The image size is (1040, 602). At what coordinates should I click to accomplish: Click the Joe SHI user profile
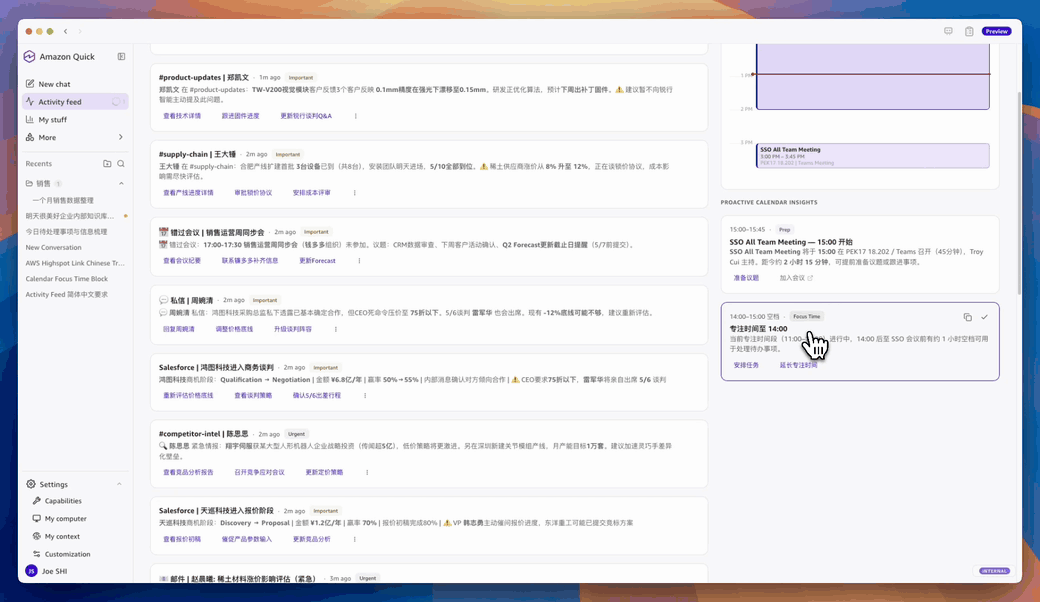[x=54, y=571]
